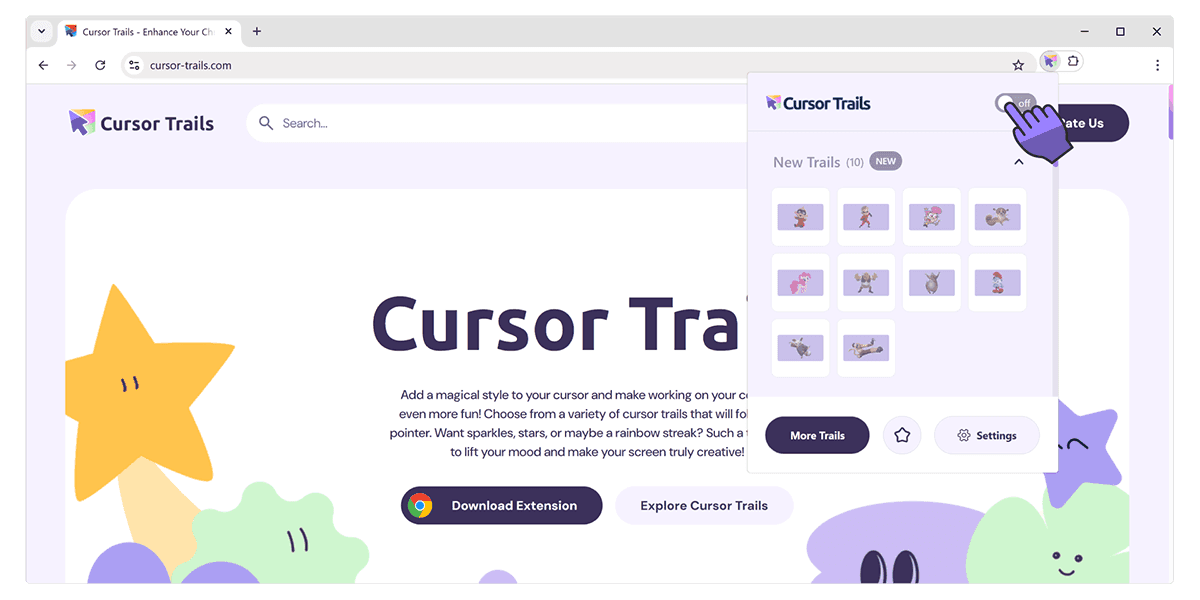Open the Chrome three-dot menu

[x=1157, y=65]
